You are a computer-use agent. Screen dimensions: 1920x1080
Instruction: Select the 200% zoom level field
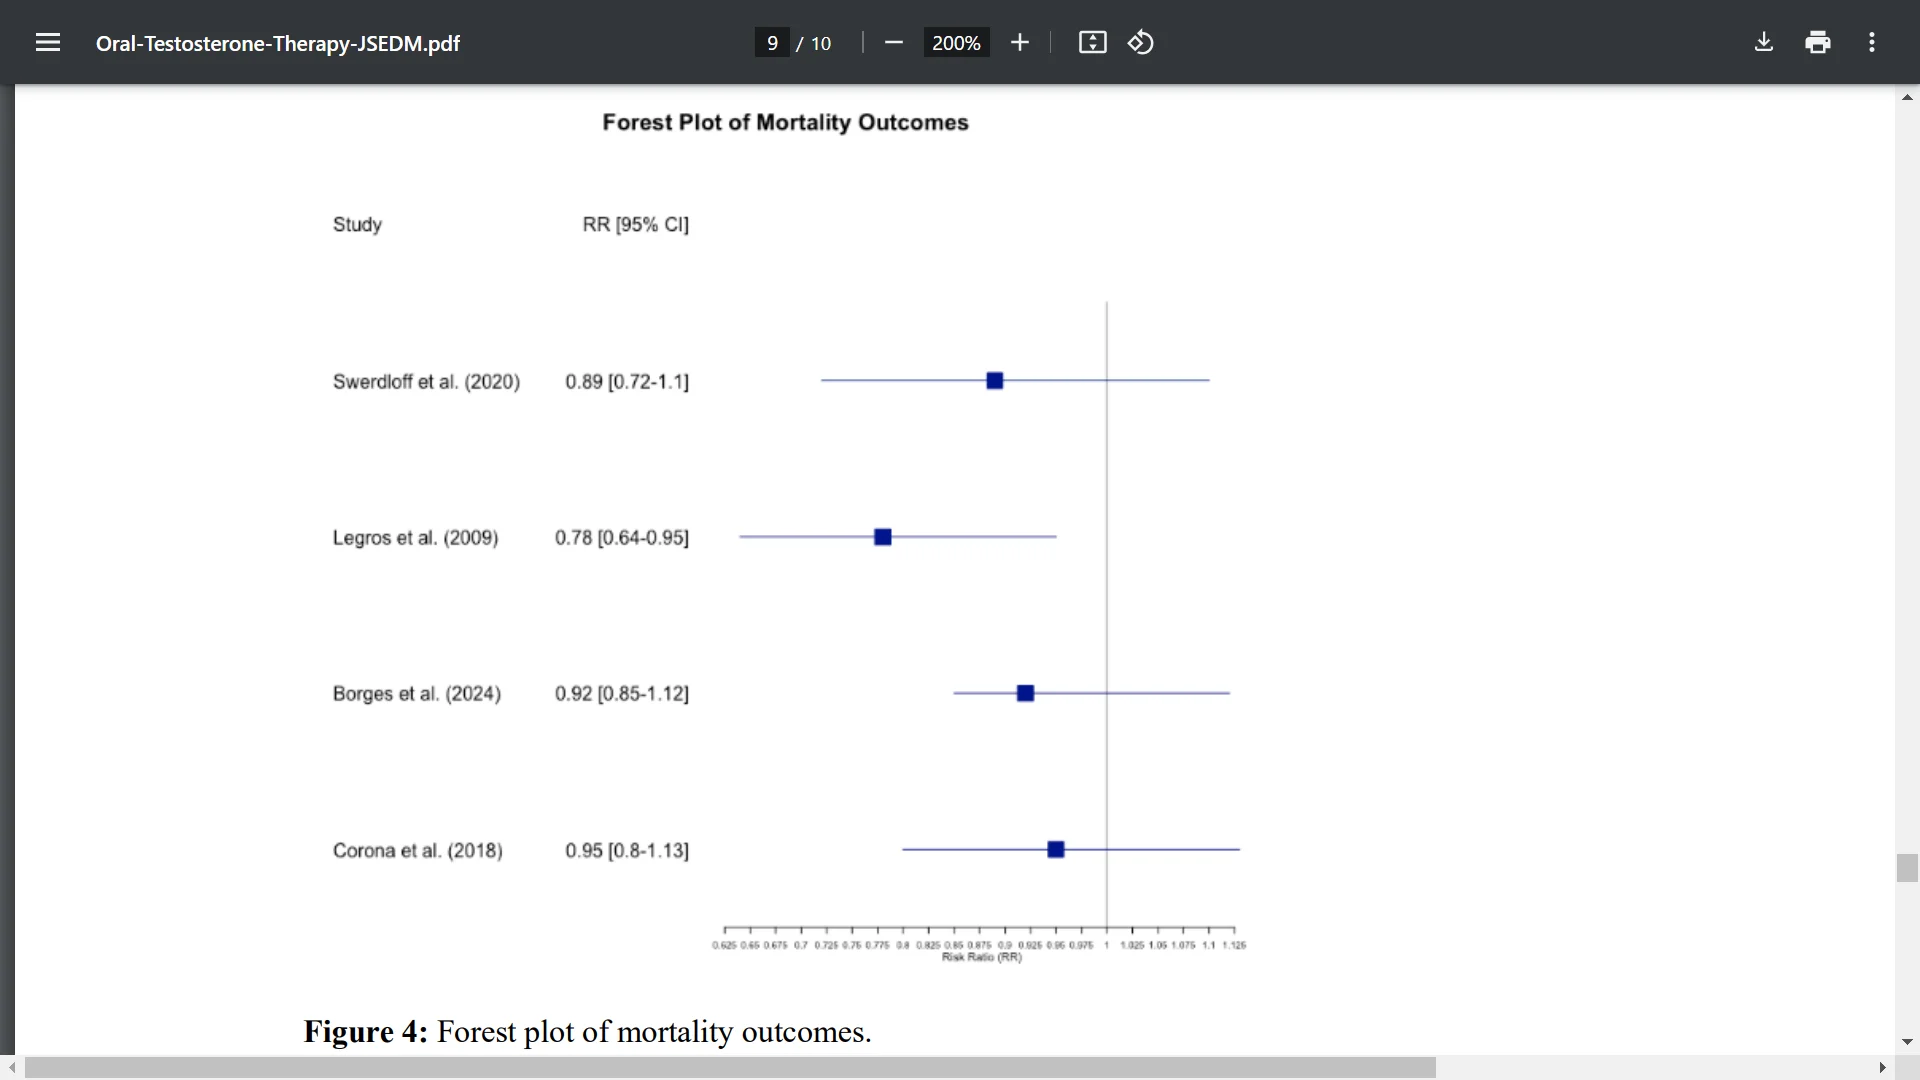(x=956, y=43)
